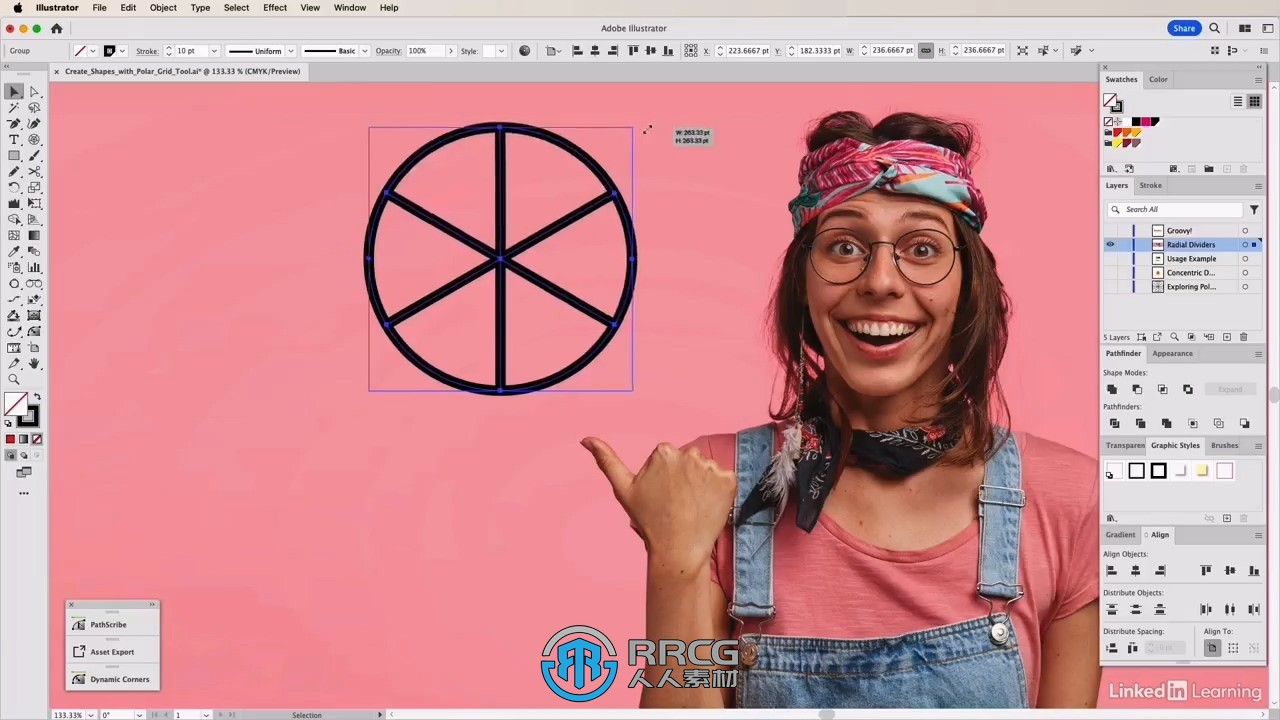The image size is (1280, 720).
Task: Click the magenta swatch in Swatches panel
Action: pos(1146,122)
